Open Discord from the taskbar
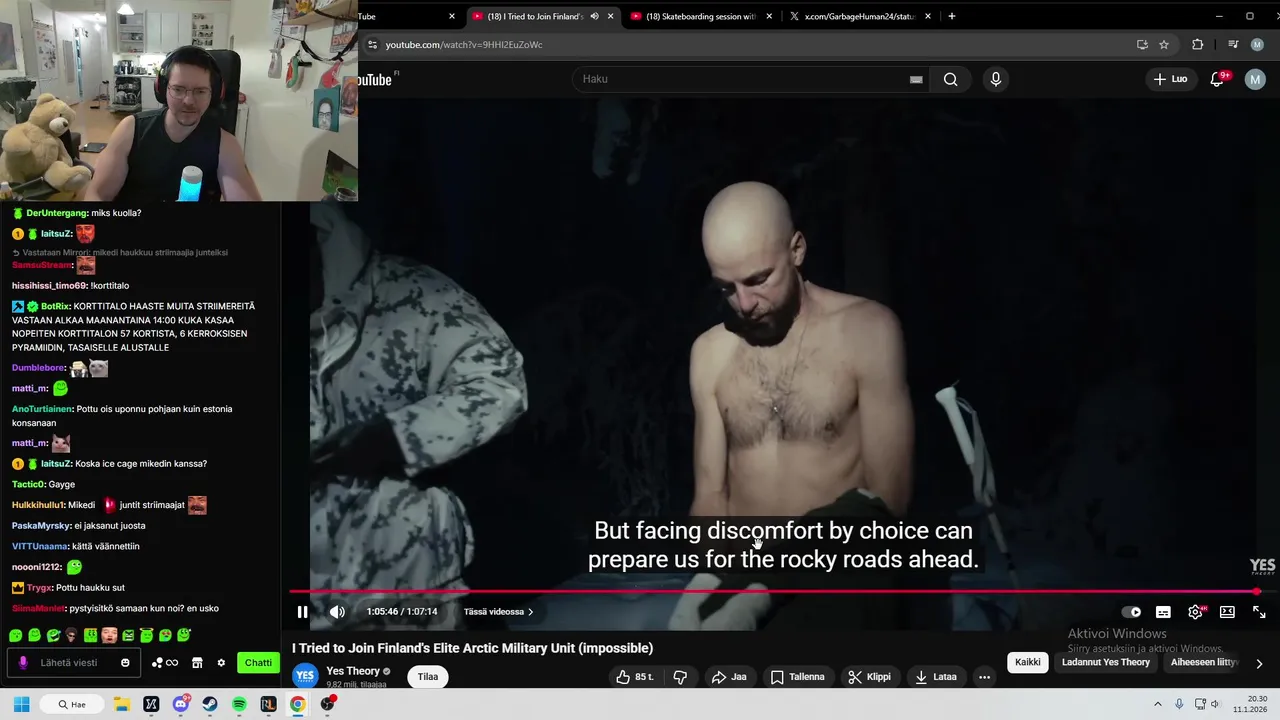Screen dimensions: 1280x720 coord(180,704)
